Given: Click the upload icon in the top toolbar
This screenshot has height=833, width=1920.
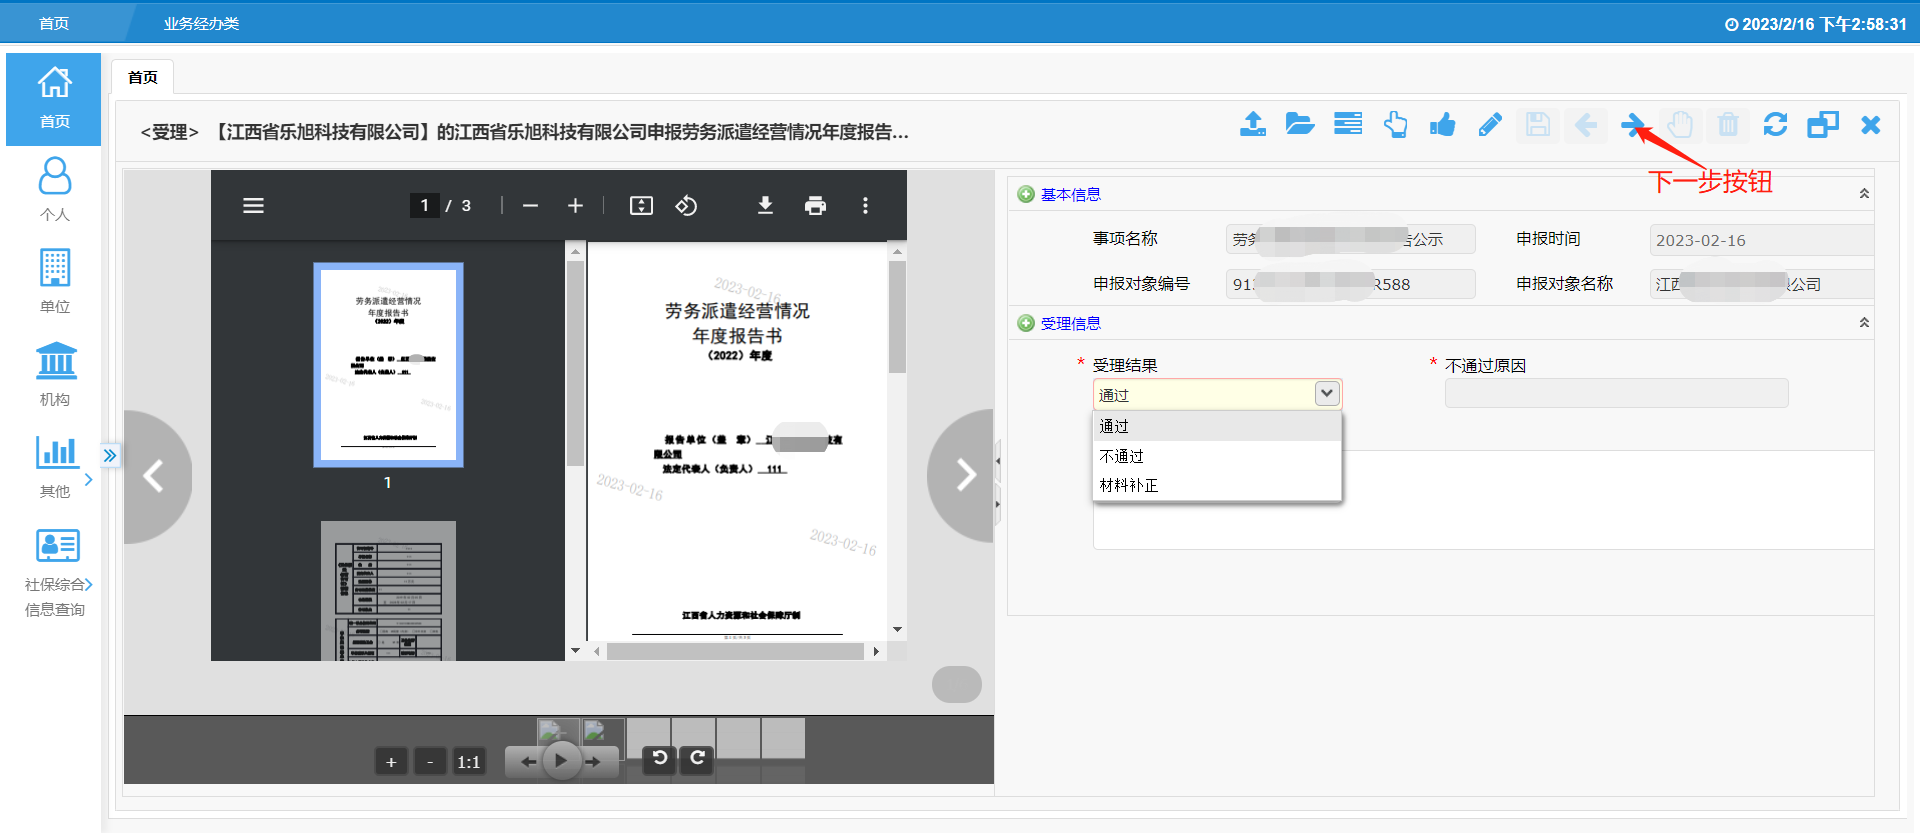Looking at the screenshot, I should point(1253,124).
